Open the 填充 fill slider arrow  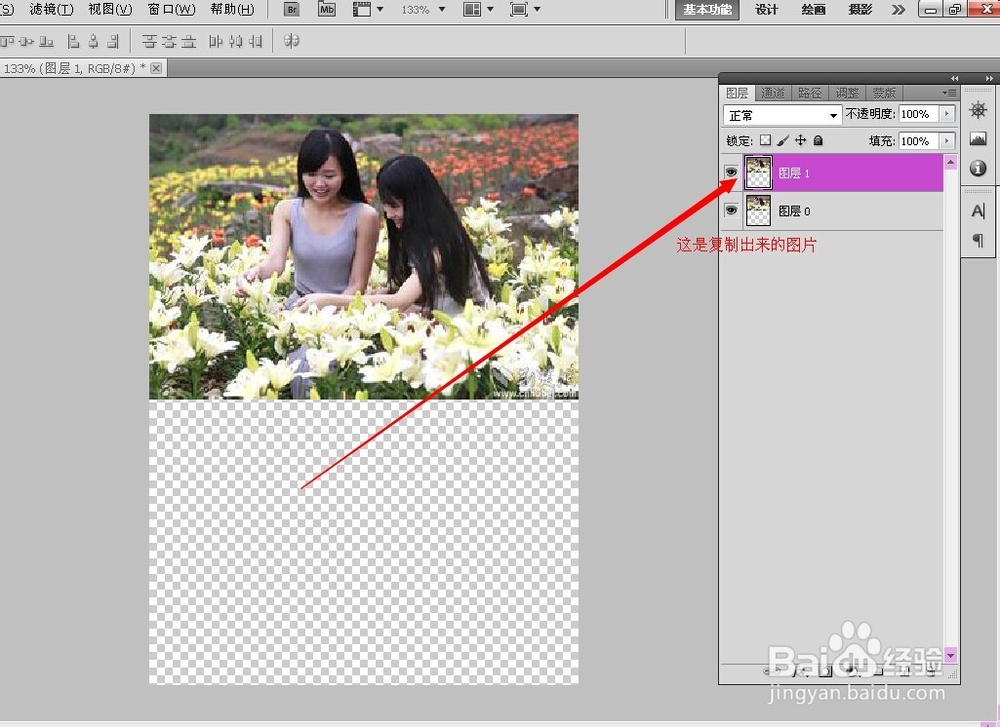click(x=947, y=140)
